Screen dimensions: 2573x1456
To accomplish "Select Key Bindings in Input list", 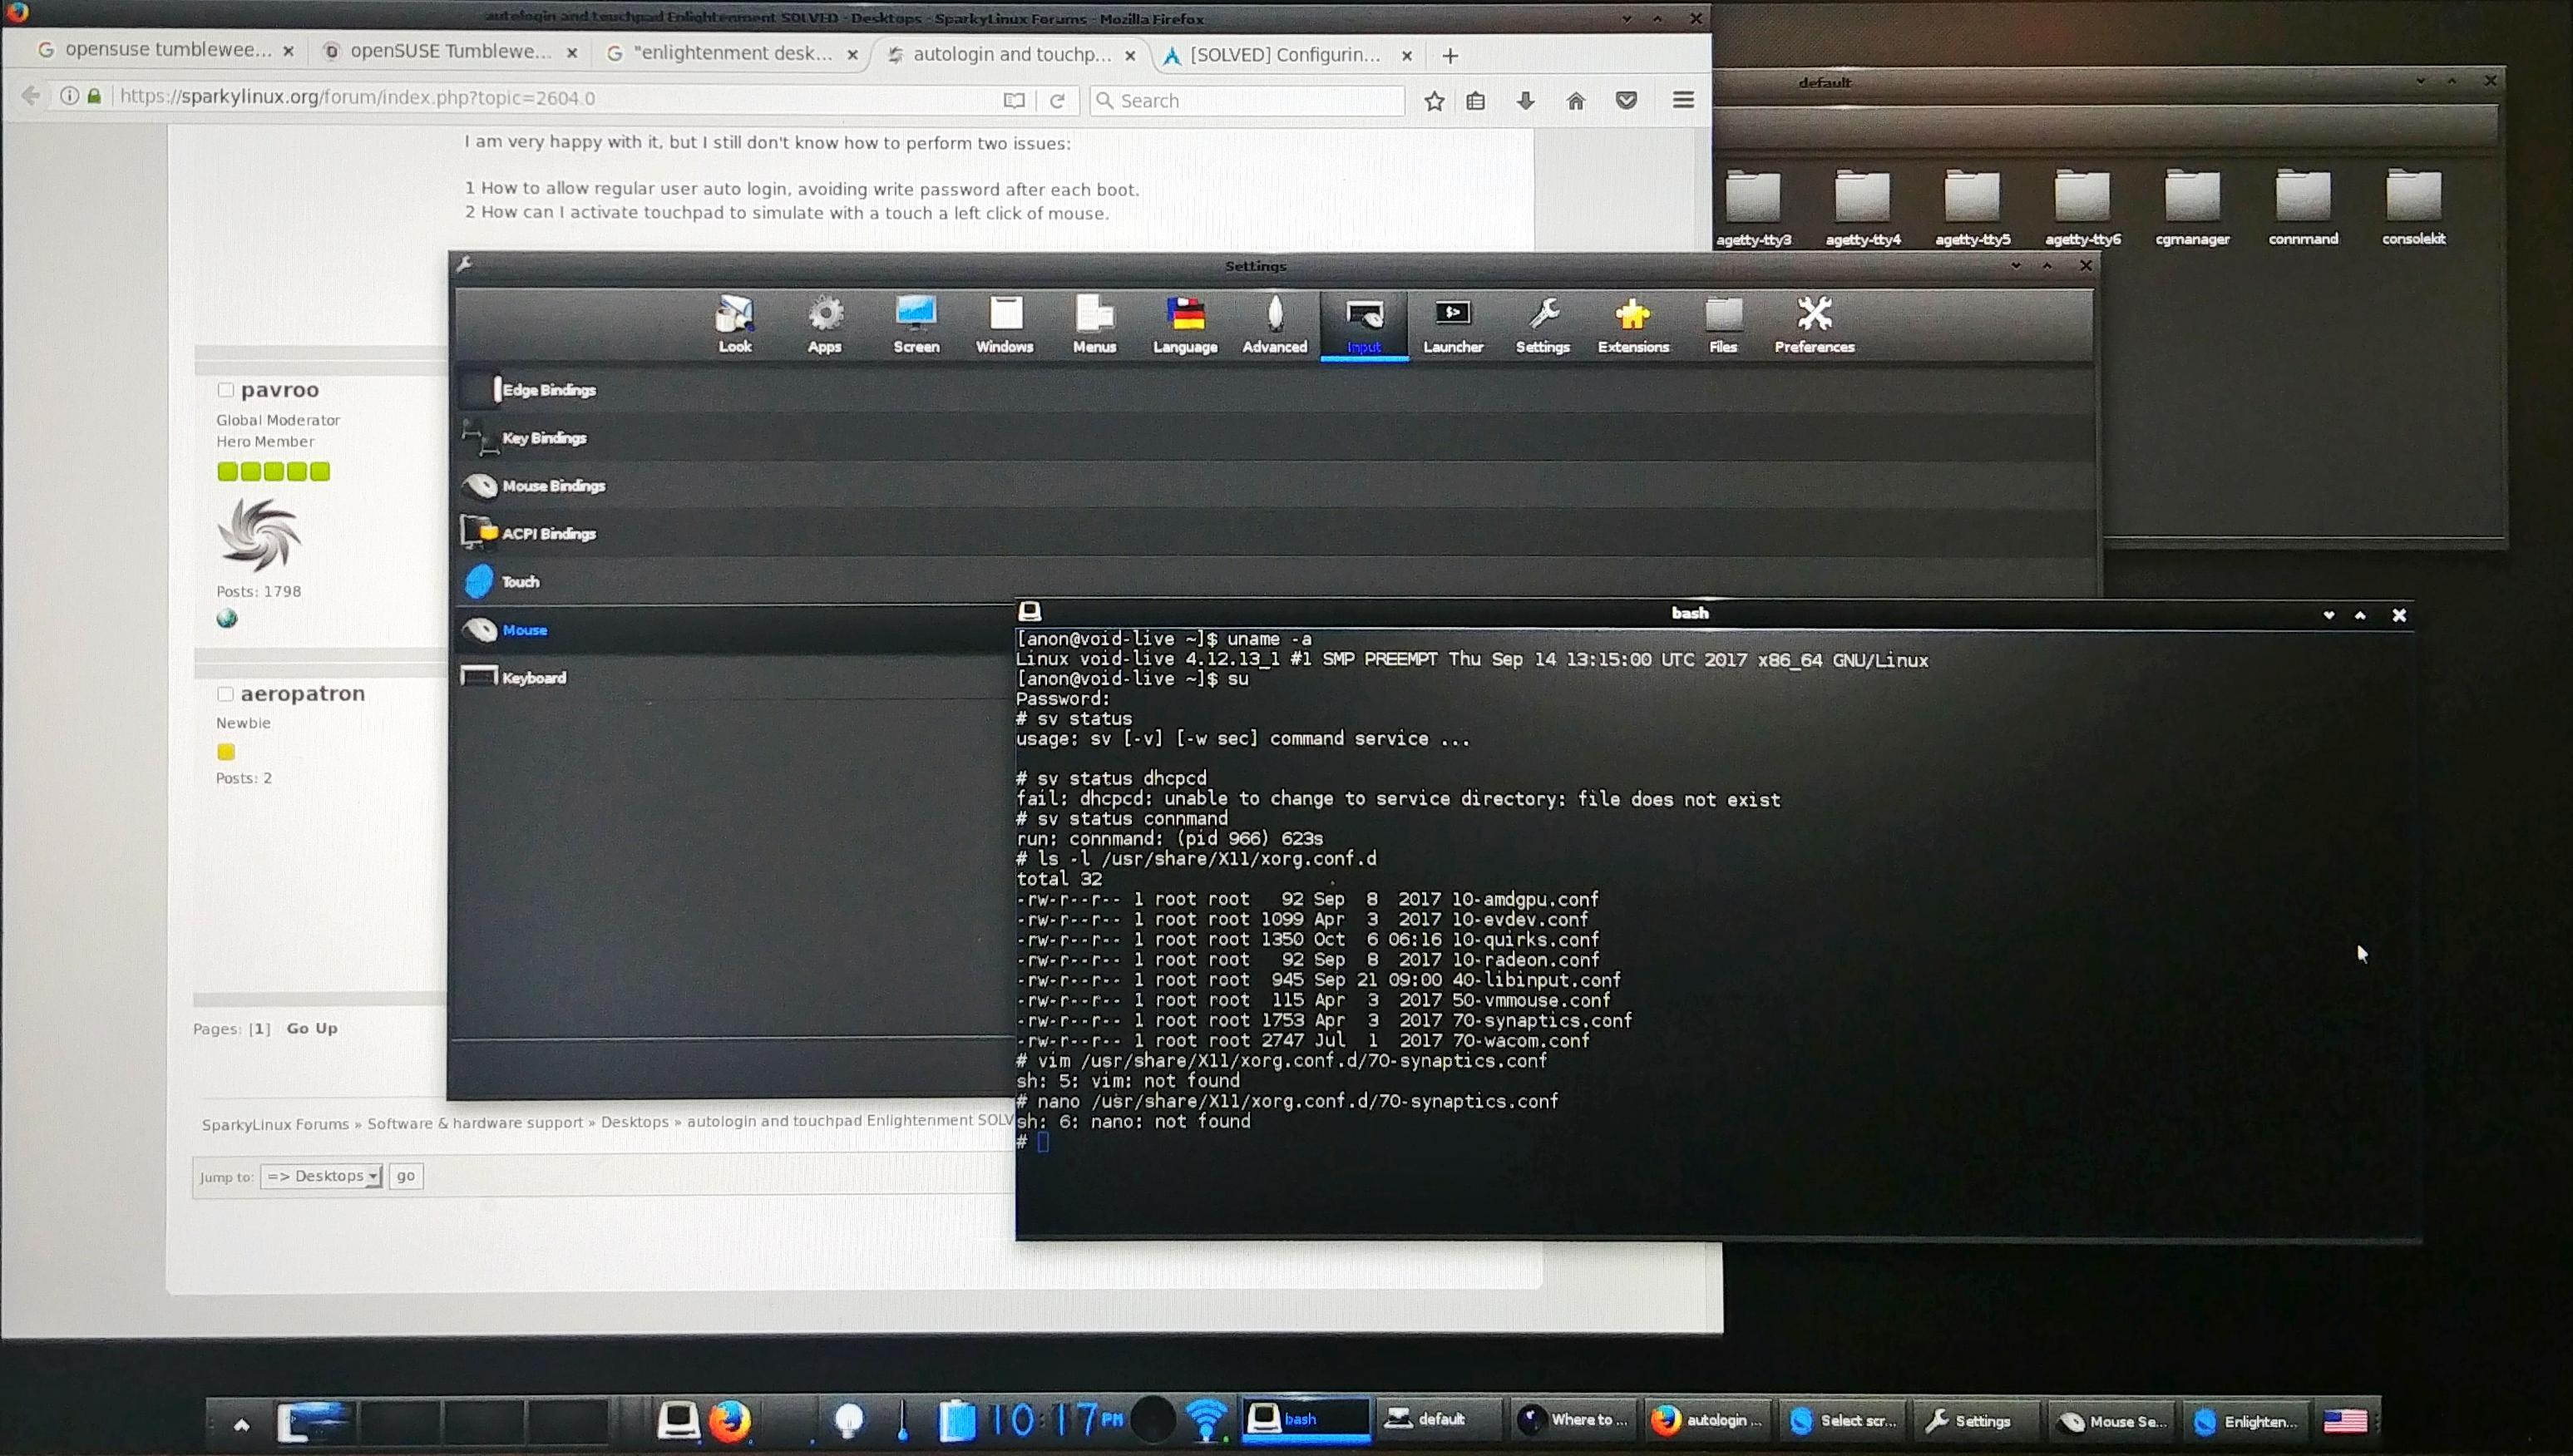I will point(1276,438).
